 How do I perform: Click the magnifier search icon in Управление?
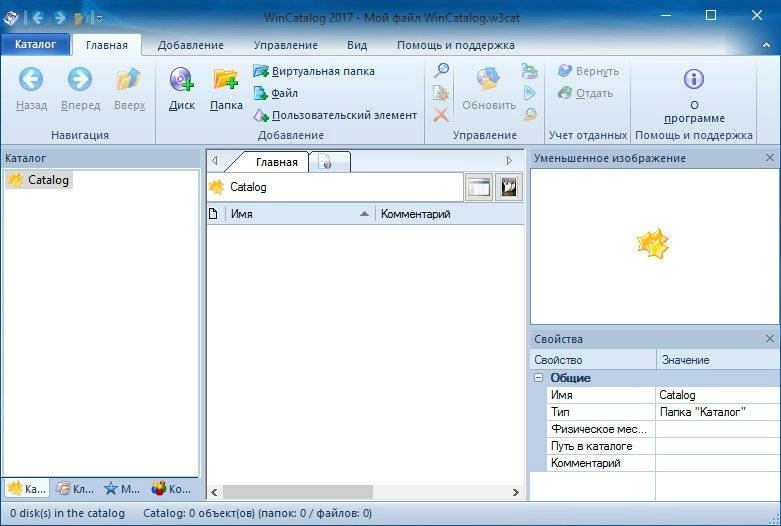[441, 70]
